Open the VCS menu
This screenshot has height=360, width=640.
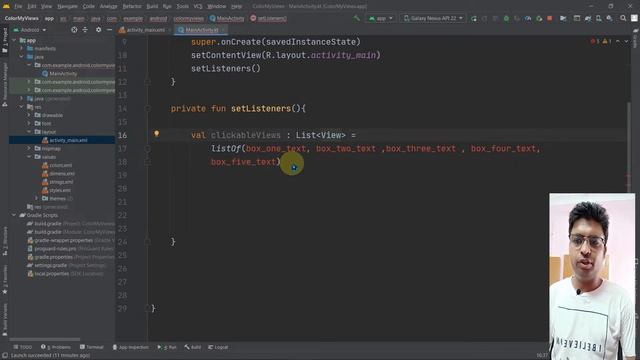(x=198, y=7)
